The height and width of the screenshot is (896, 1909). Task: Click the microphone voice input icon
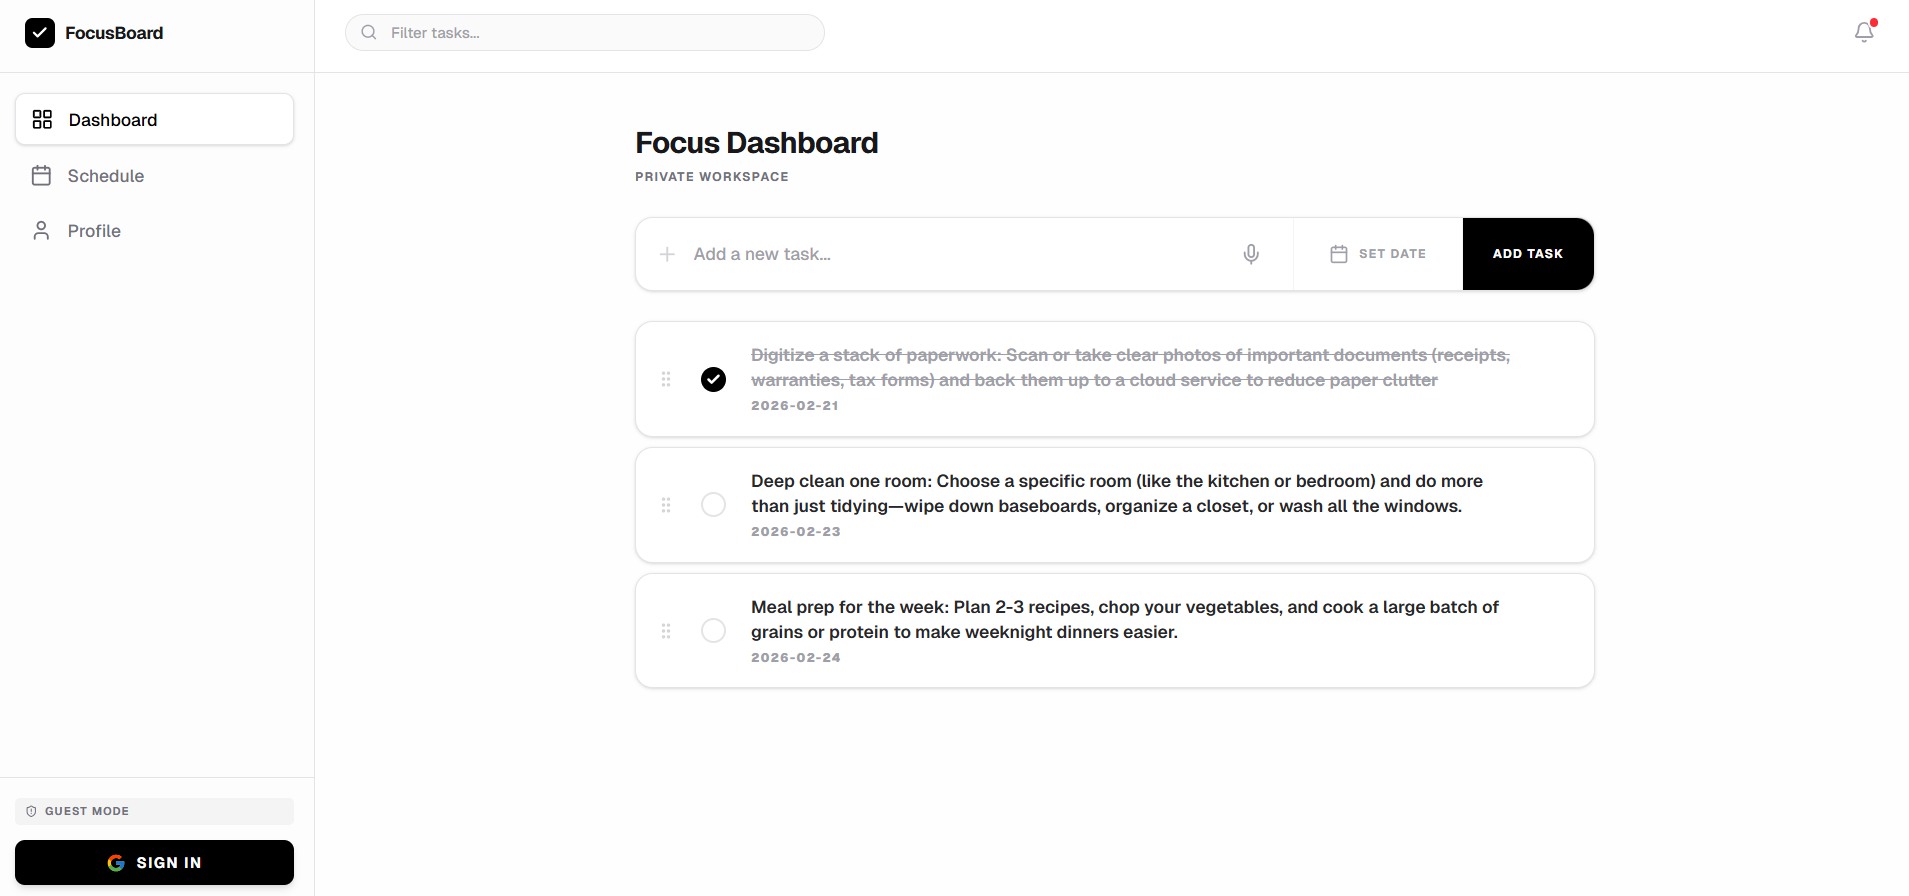point(1251,254)
